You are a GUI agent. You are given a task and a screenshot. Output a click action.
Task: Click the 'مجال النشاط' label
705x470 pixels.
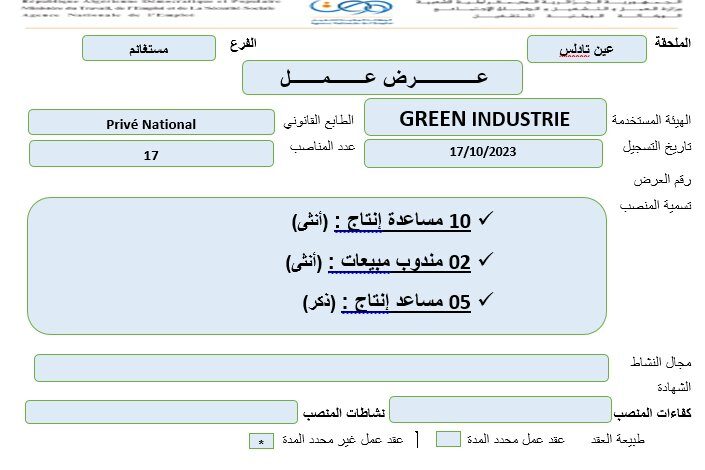(660, 362)
